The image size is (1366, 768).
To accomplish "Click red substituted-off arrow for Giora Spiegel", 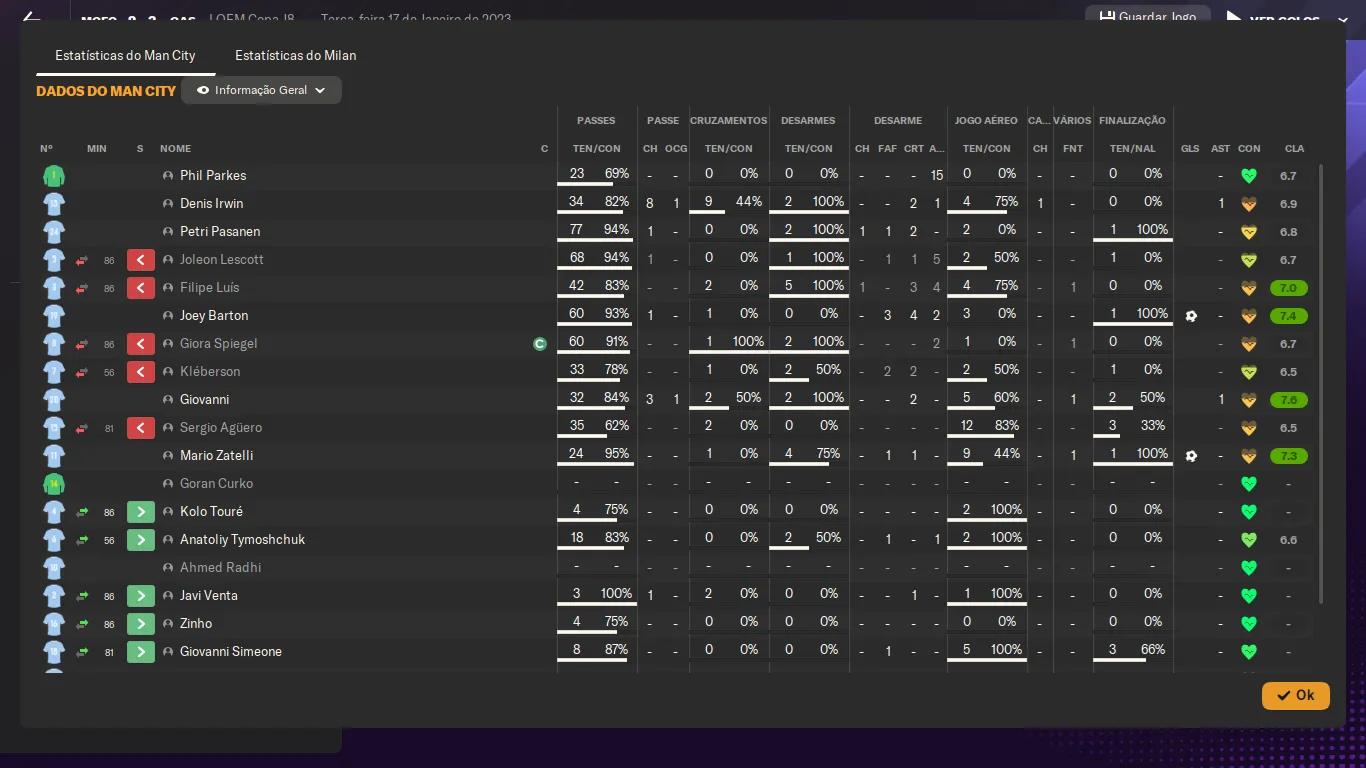I will pyautogui.click(x=141, y=344).
